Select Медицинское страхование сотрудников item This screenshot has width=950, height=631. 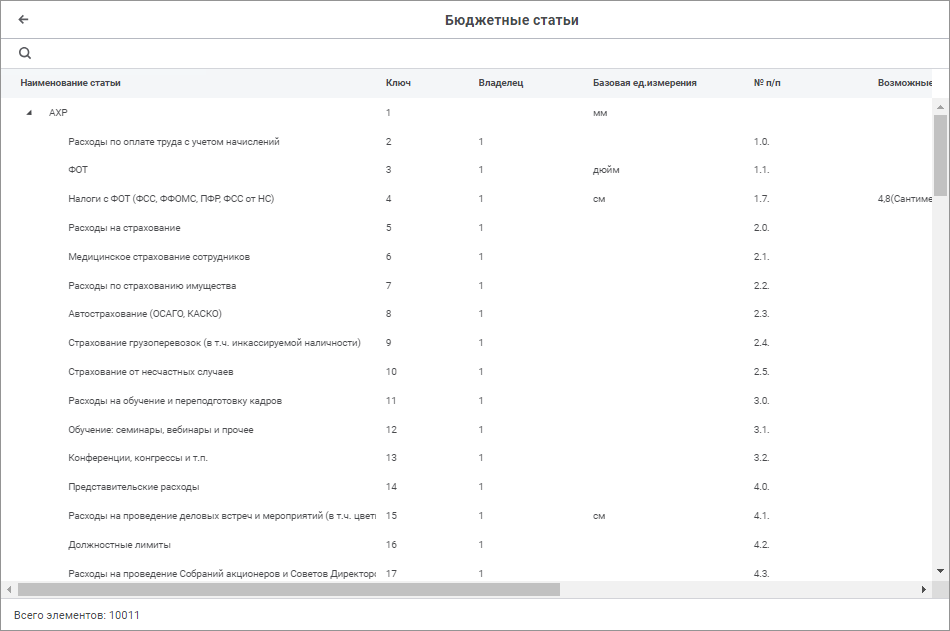coord(159,257)
